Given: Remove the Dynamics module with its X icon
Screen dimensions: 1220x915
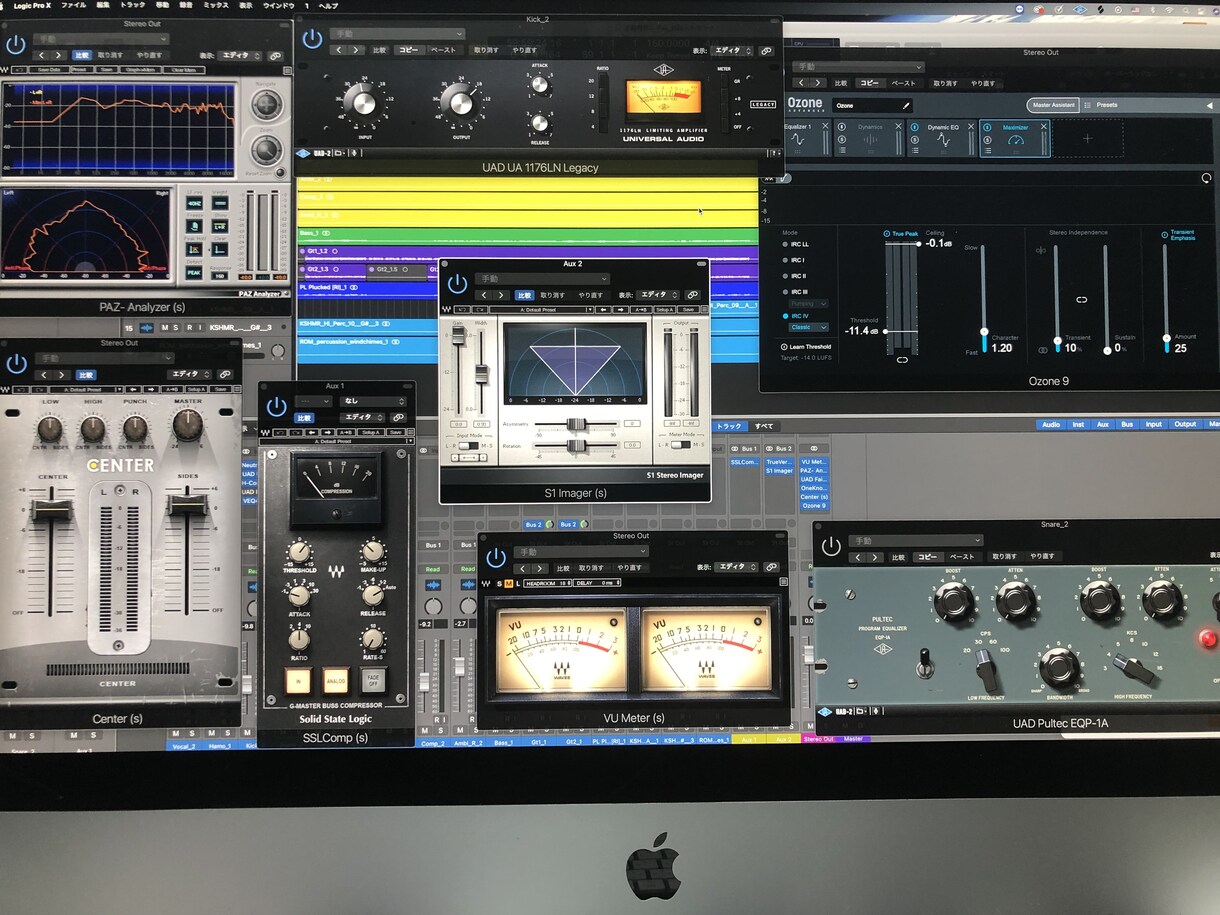Looking at the screenshot, I should tap(898, 126).
